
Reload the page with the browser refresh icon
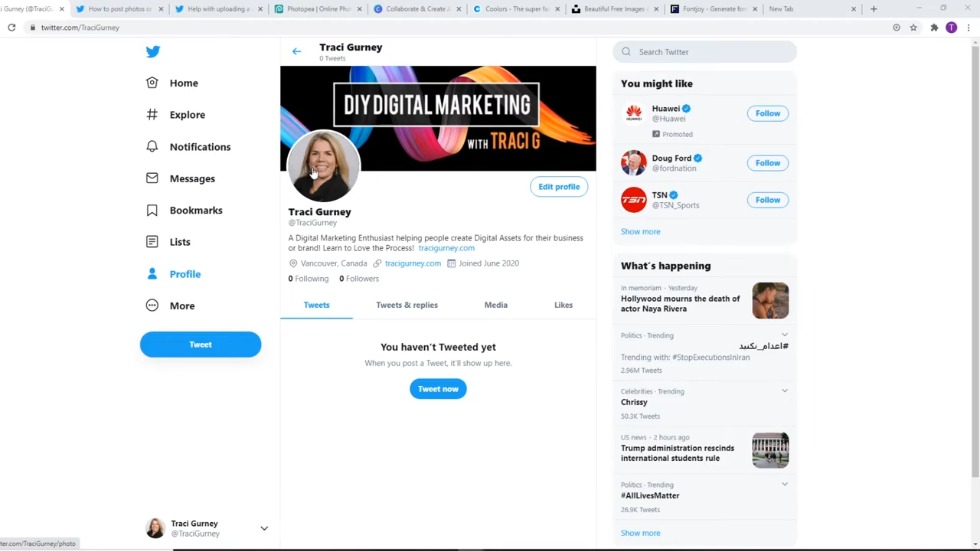click(x=11, y=27)
